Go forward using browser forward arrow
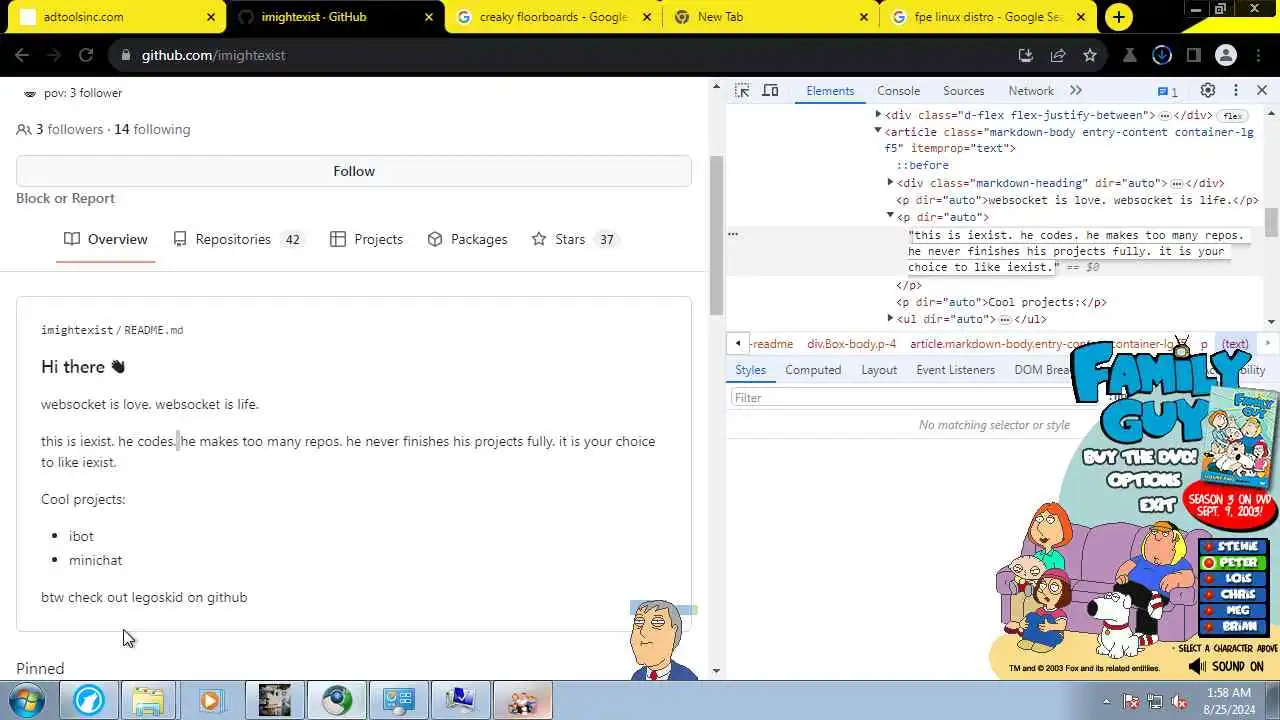The width and height of the screenshot is (1280, 720). click(54, 55)
